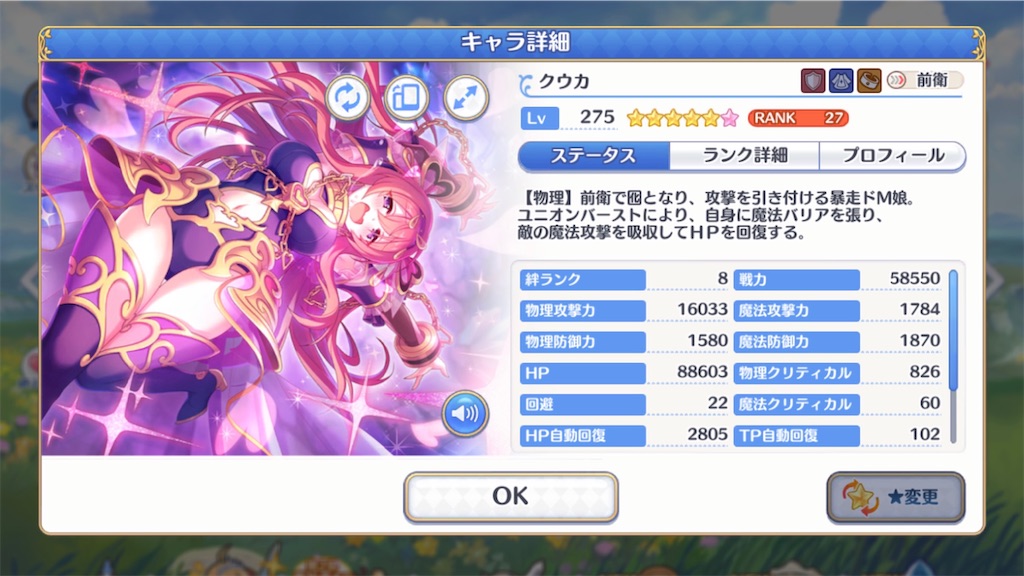Switch to the ランク詳細 tab
Screen dimensions: 1024x576
point(744,155)
